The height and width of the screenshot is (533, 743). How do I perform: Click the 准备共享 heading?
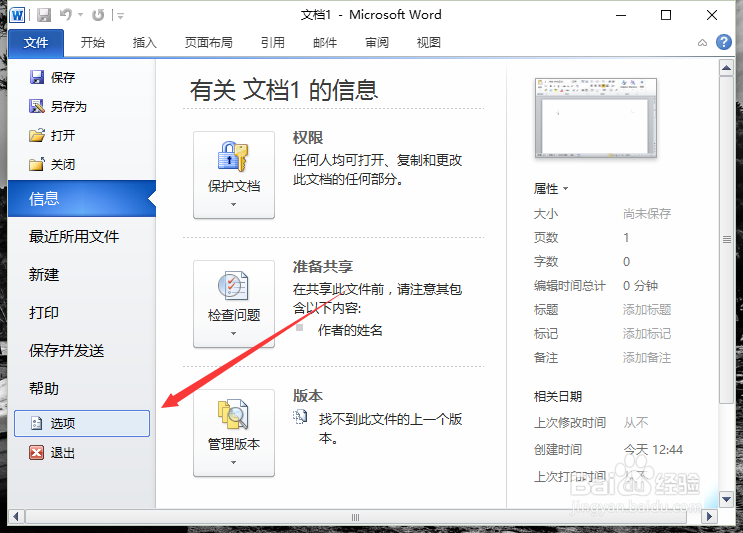click(323, 267)
